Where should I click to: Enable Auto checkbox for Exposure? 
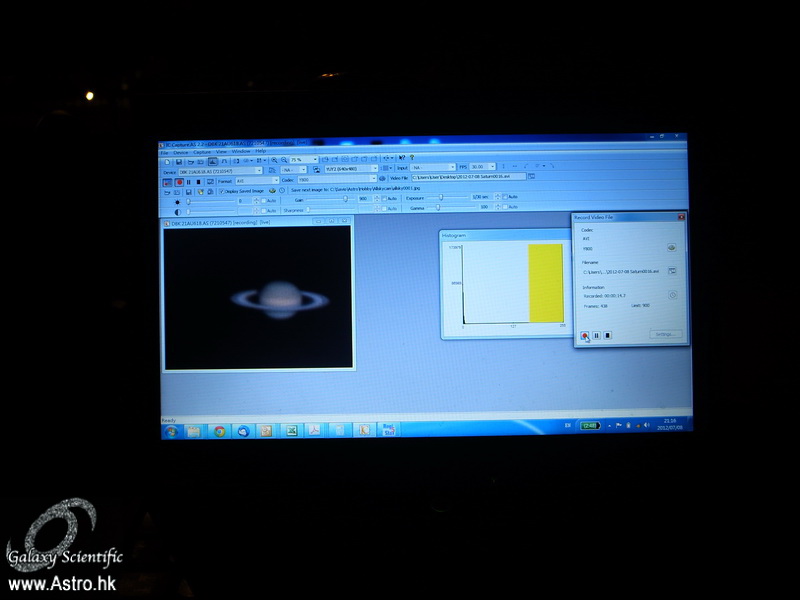[x=505, y=197]
